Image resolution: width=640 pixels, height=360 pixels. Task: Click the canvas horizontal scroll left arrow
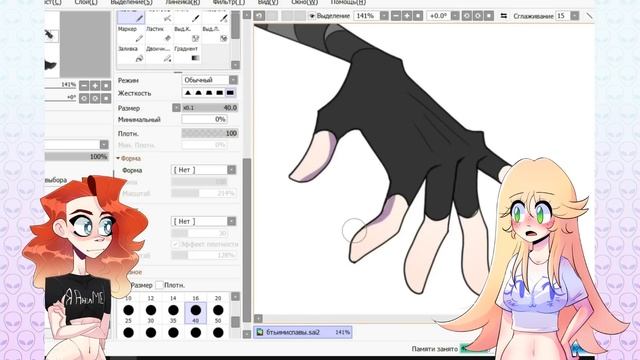point(258,318)
